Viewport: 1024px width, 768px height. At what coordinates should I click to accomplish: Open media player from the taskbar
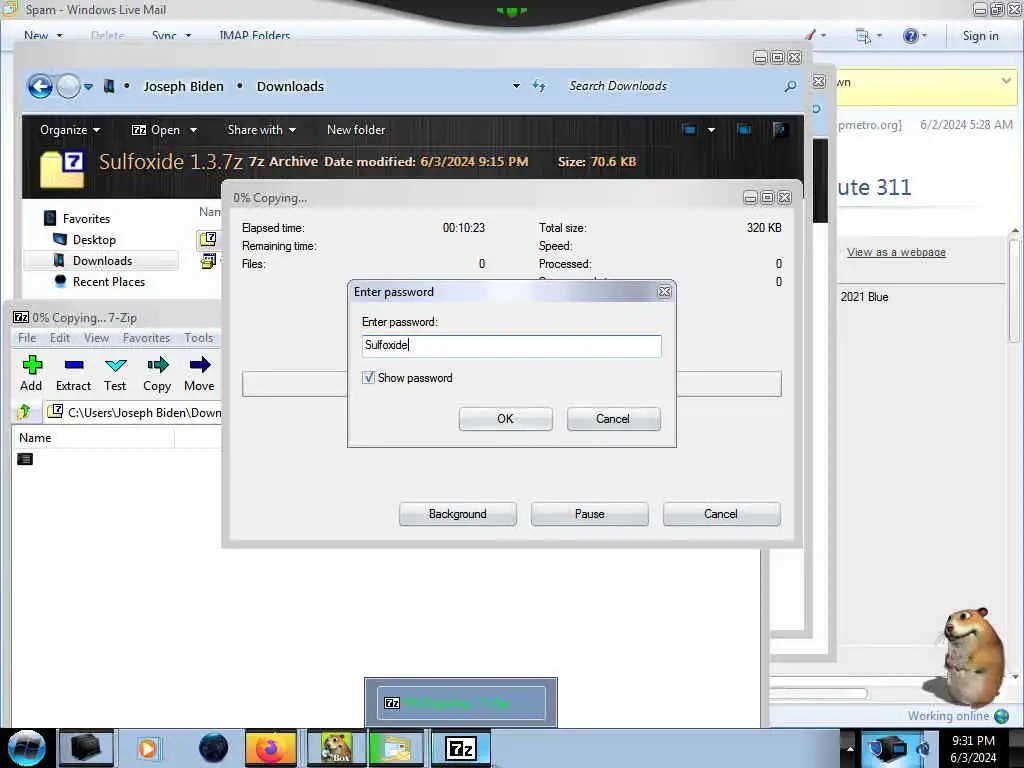[148, 748]
